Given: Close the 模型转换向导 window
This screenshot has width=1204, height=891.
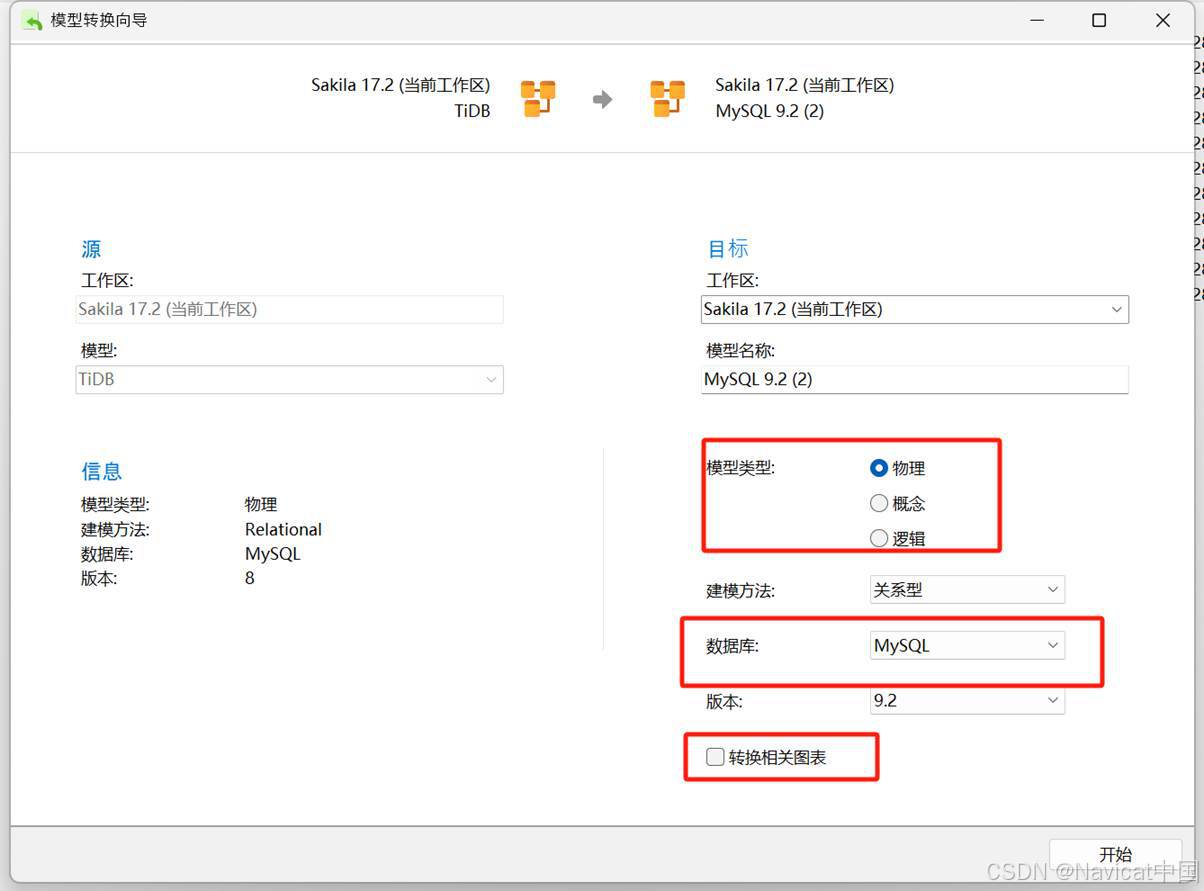Looking at the screenshot, I should click(1163, 20).
